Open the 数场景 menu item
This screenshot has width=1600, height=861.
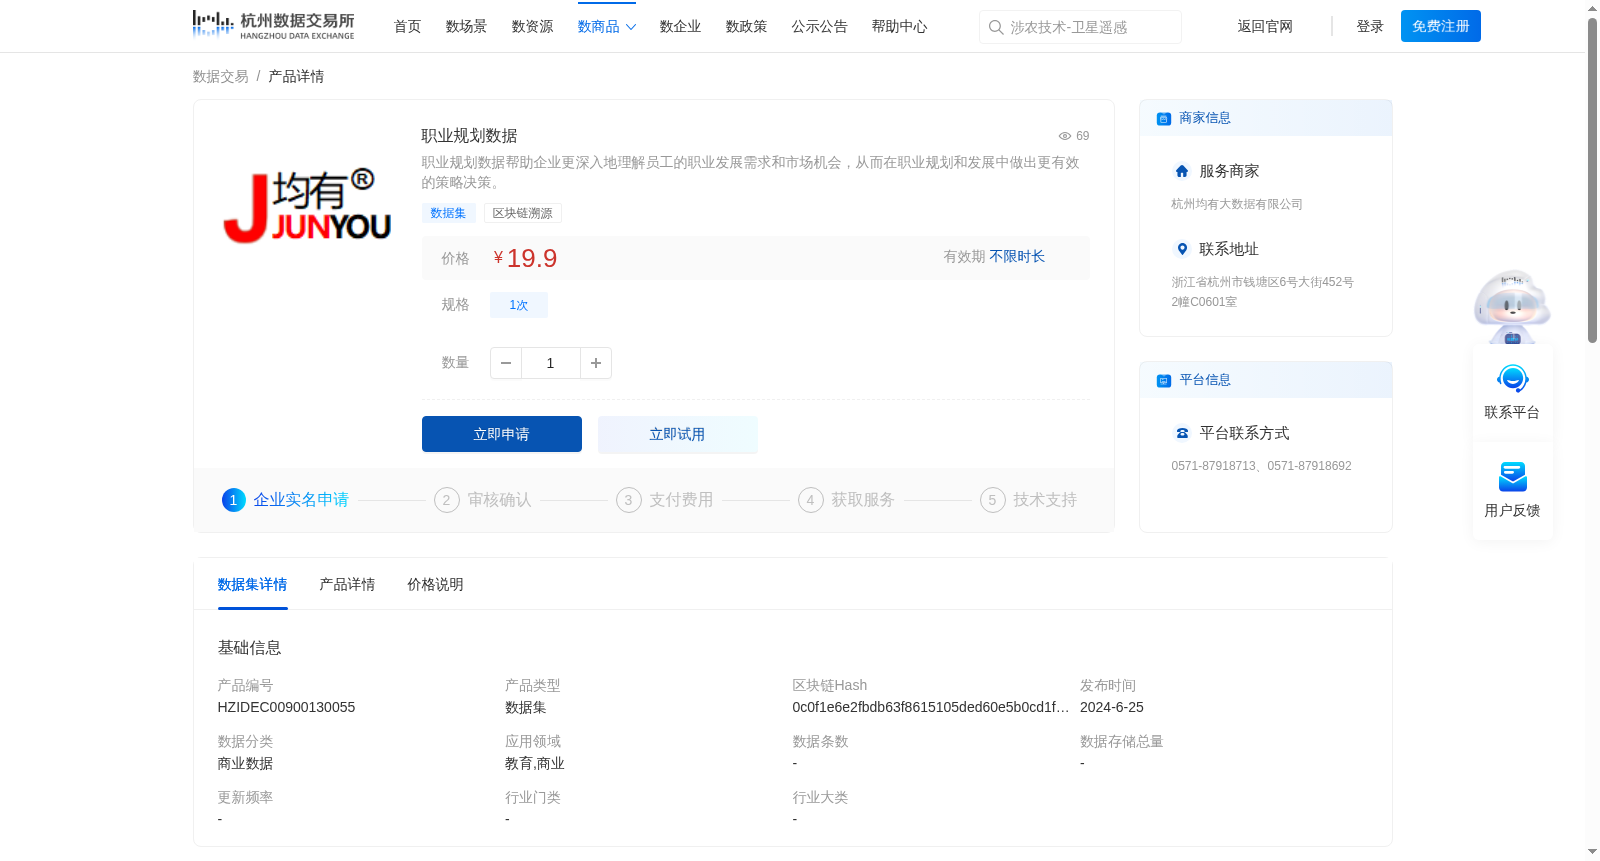click(x=467, y=27)
